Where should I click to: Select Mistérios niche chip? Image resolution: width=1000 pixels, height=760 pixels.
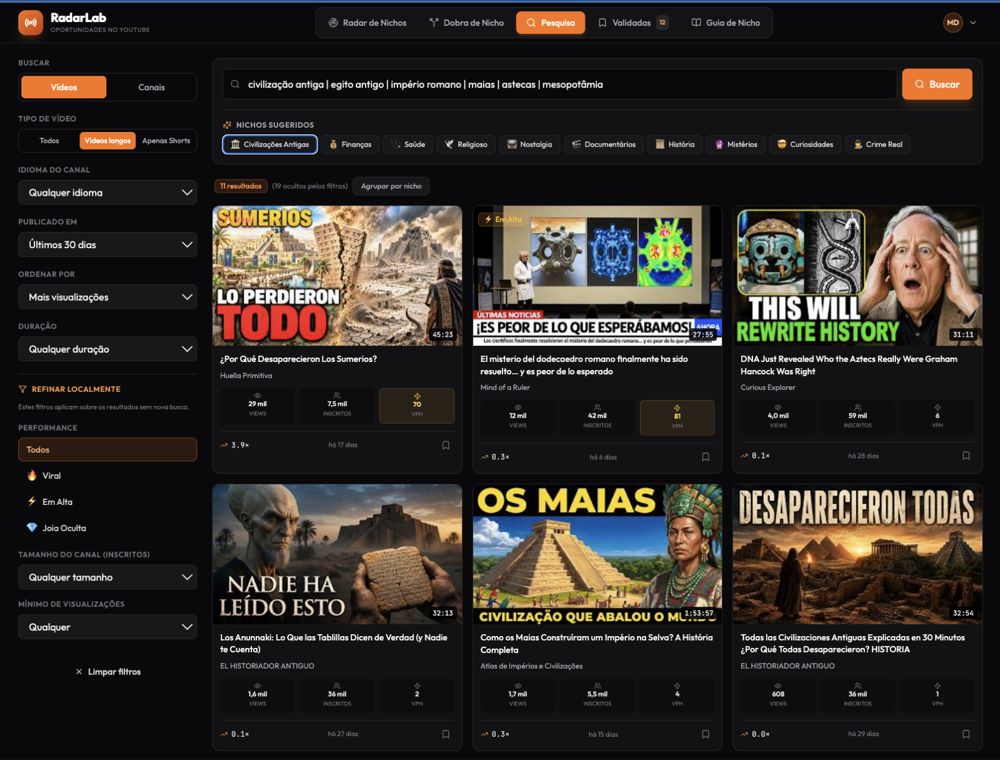736,144
